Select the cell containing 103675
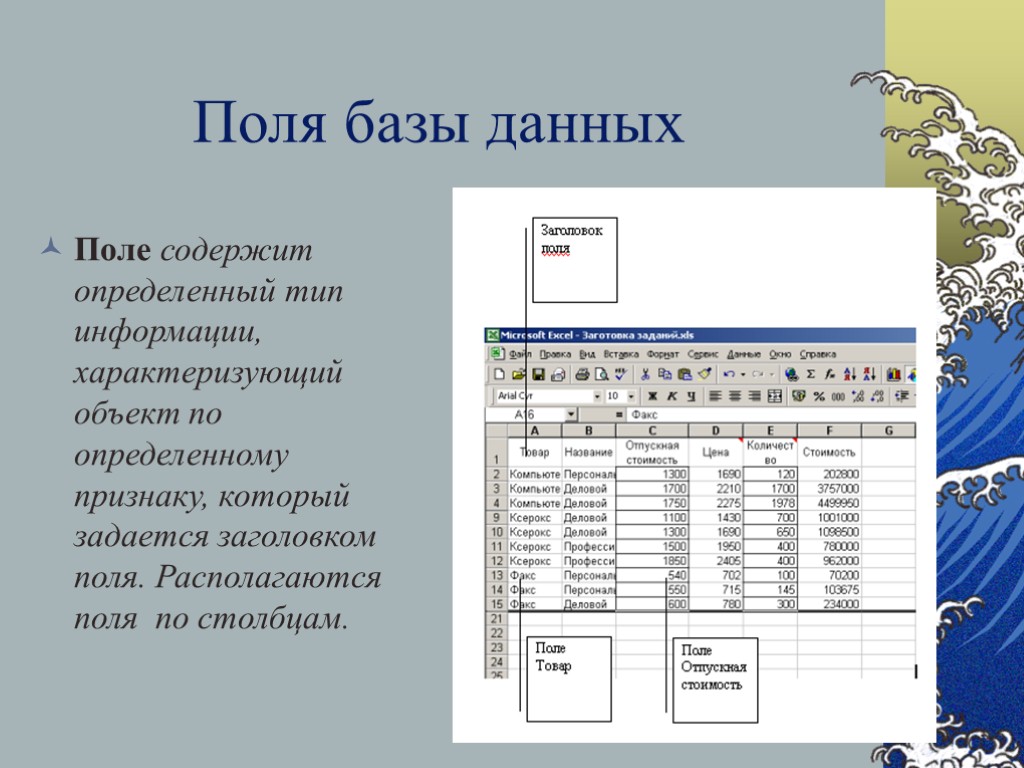This screenshot has width=1024, height=768. 829,590
